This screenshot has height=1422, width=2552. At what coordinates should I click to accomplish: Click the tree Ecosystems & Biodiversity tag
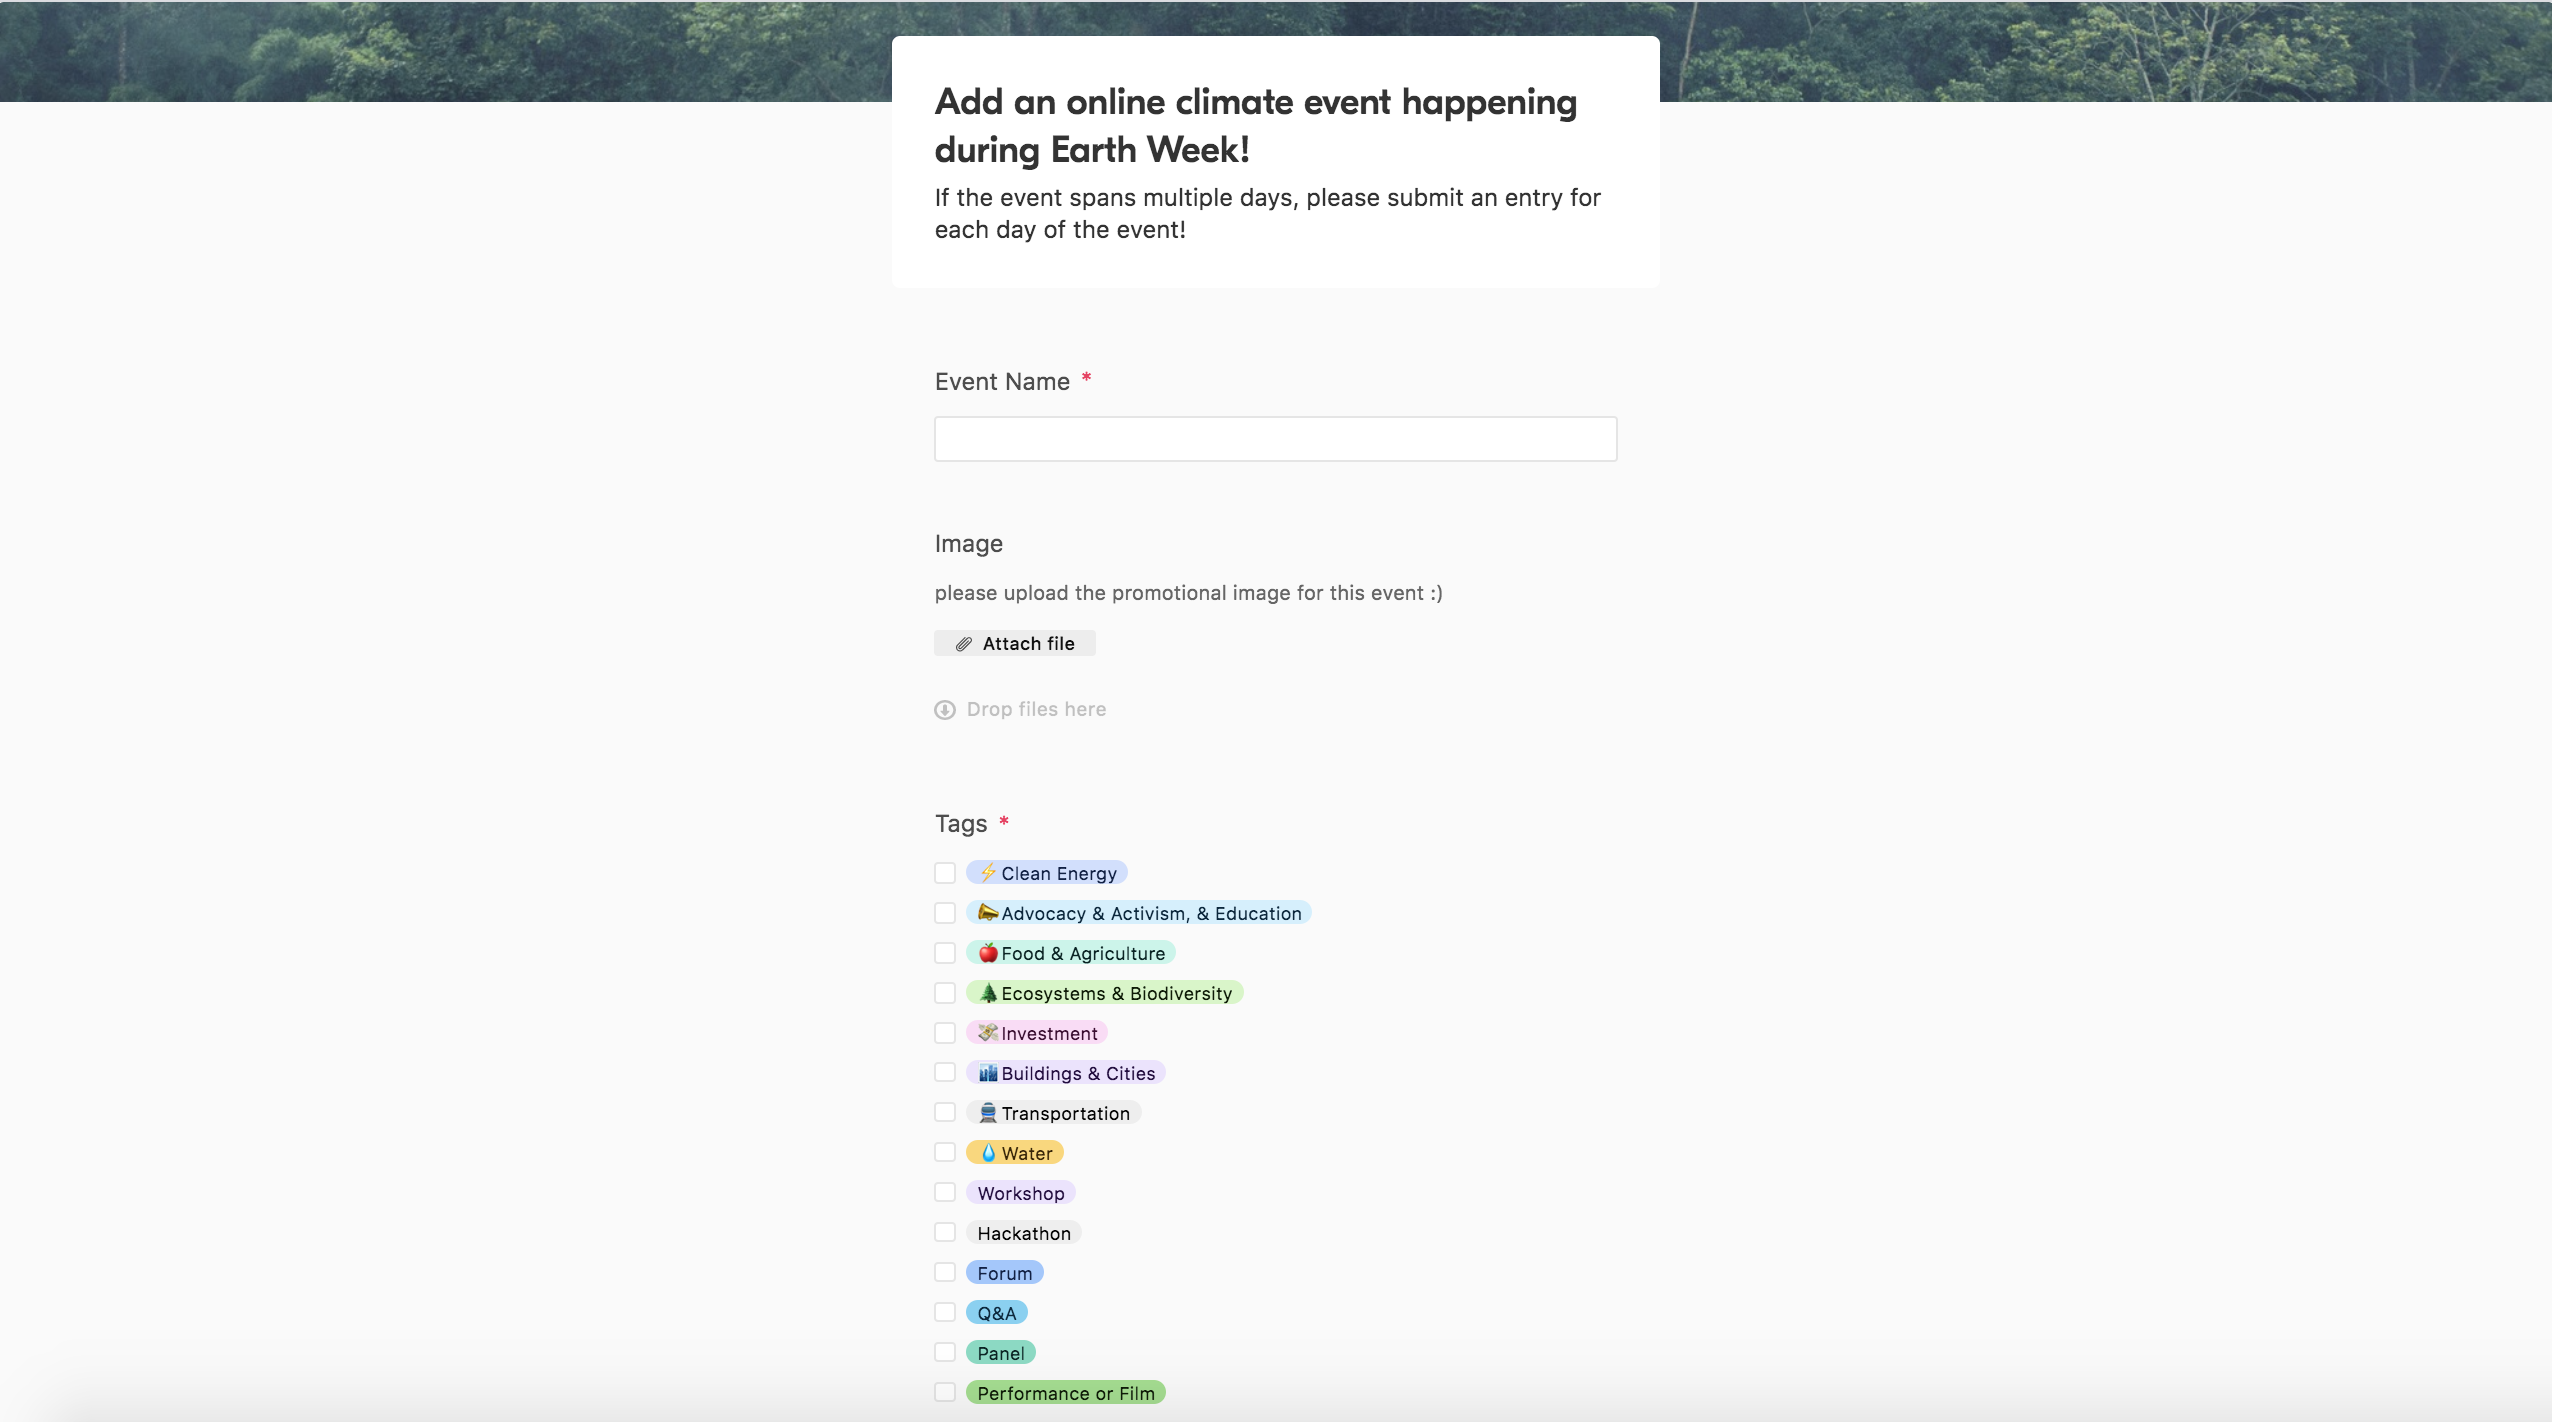(x=1105, y=993)
